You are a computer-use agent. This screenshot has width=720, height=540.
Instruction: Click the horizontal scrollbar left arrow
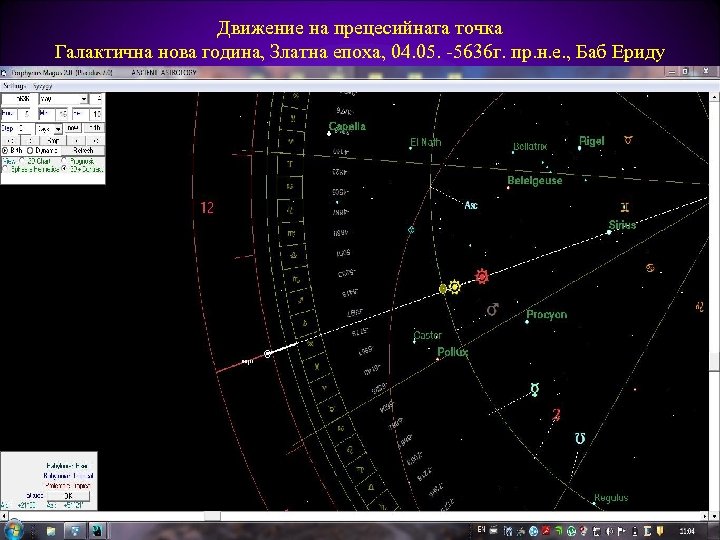[x=4, y=516]
